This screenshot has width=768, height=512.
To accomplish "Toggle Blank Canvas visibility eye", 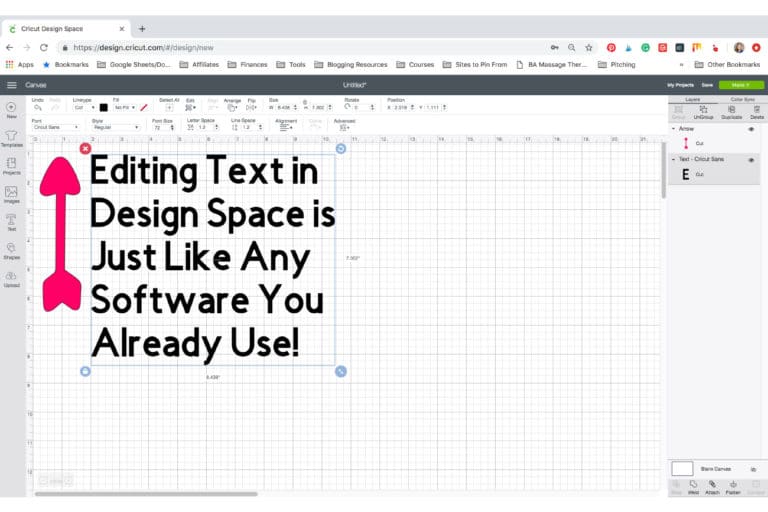I will 753,469.
